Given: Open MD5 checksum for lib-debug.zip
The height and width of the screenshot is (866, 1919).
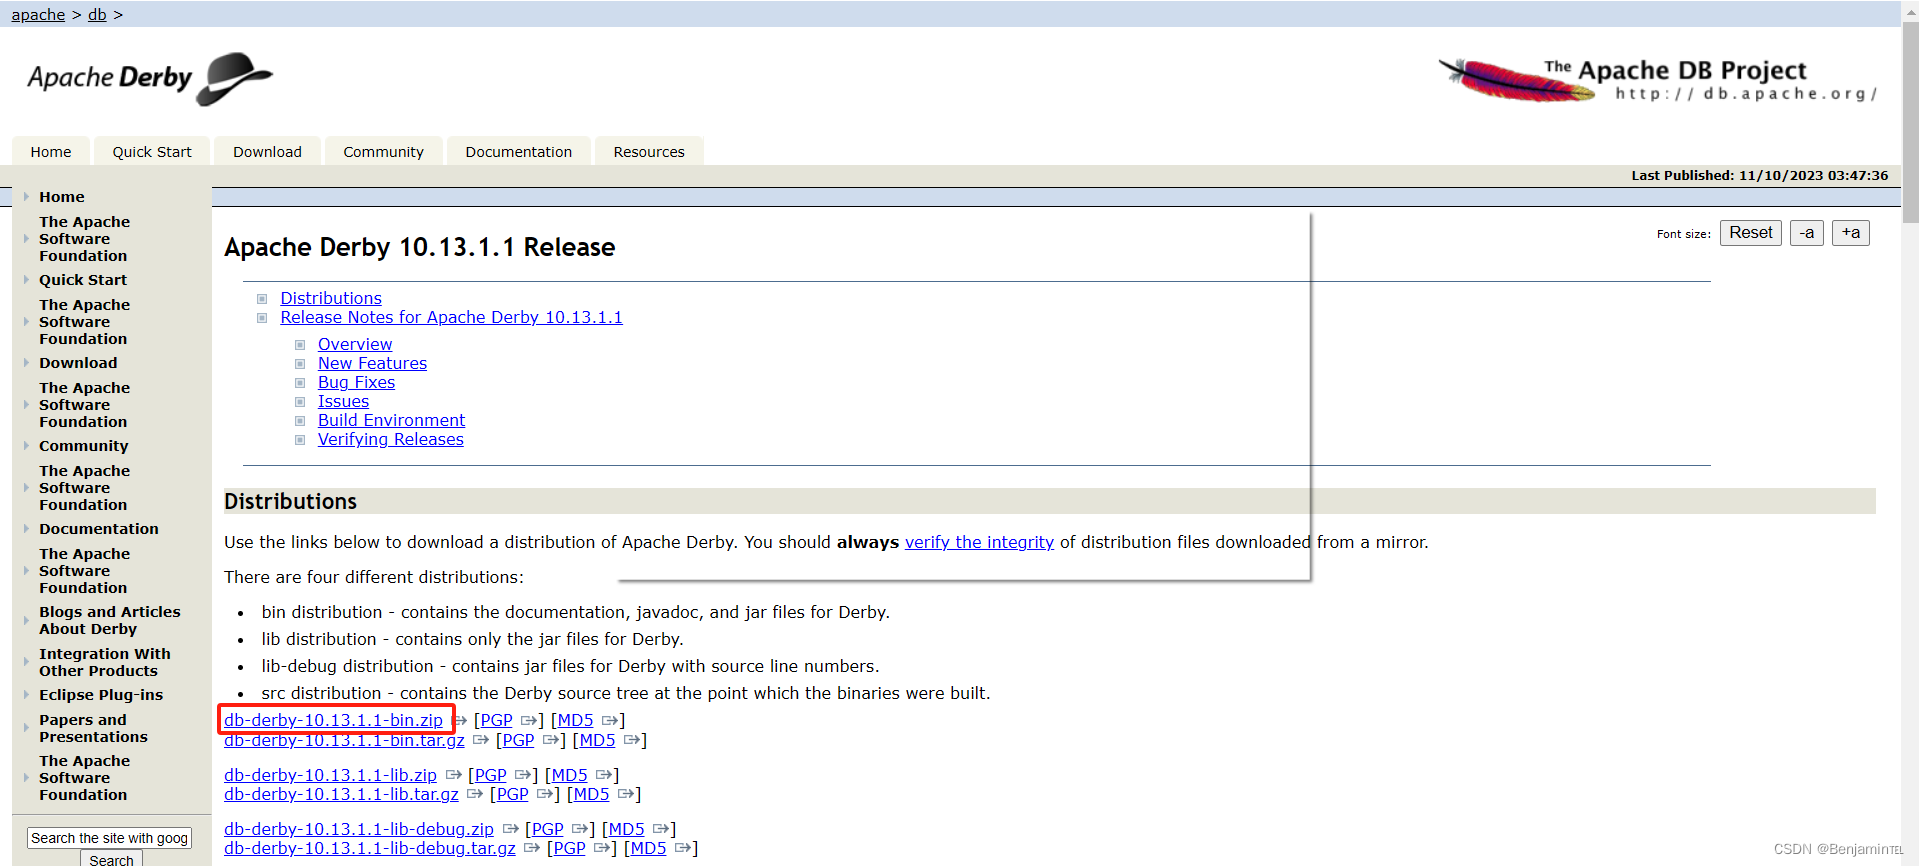Looking at the screenshot, I should pos(626,829).
